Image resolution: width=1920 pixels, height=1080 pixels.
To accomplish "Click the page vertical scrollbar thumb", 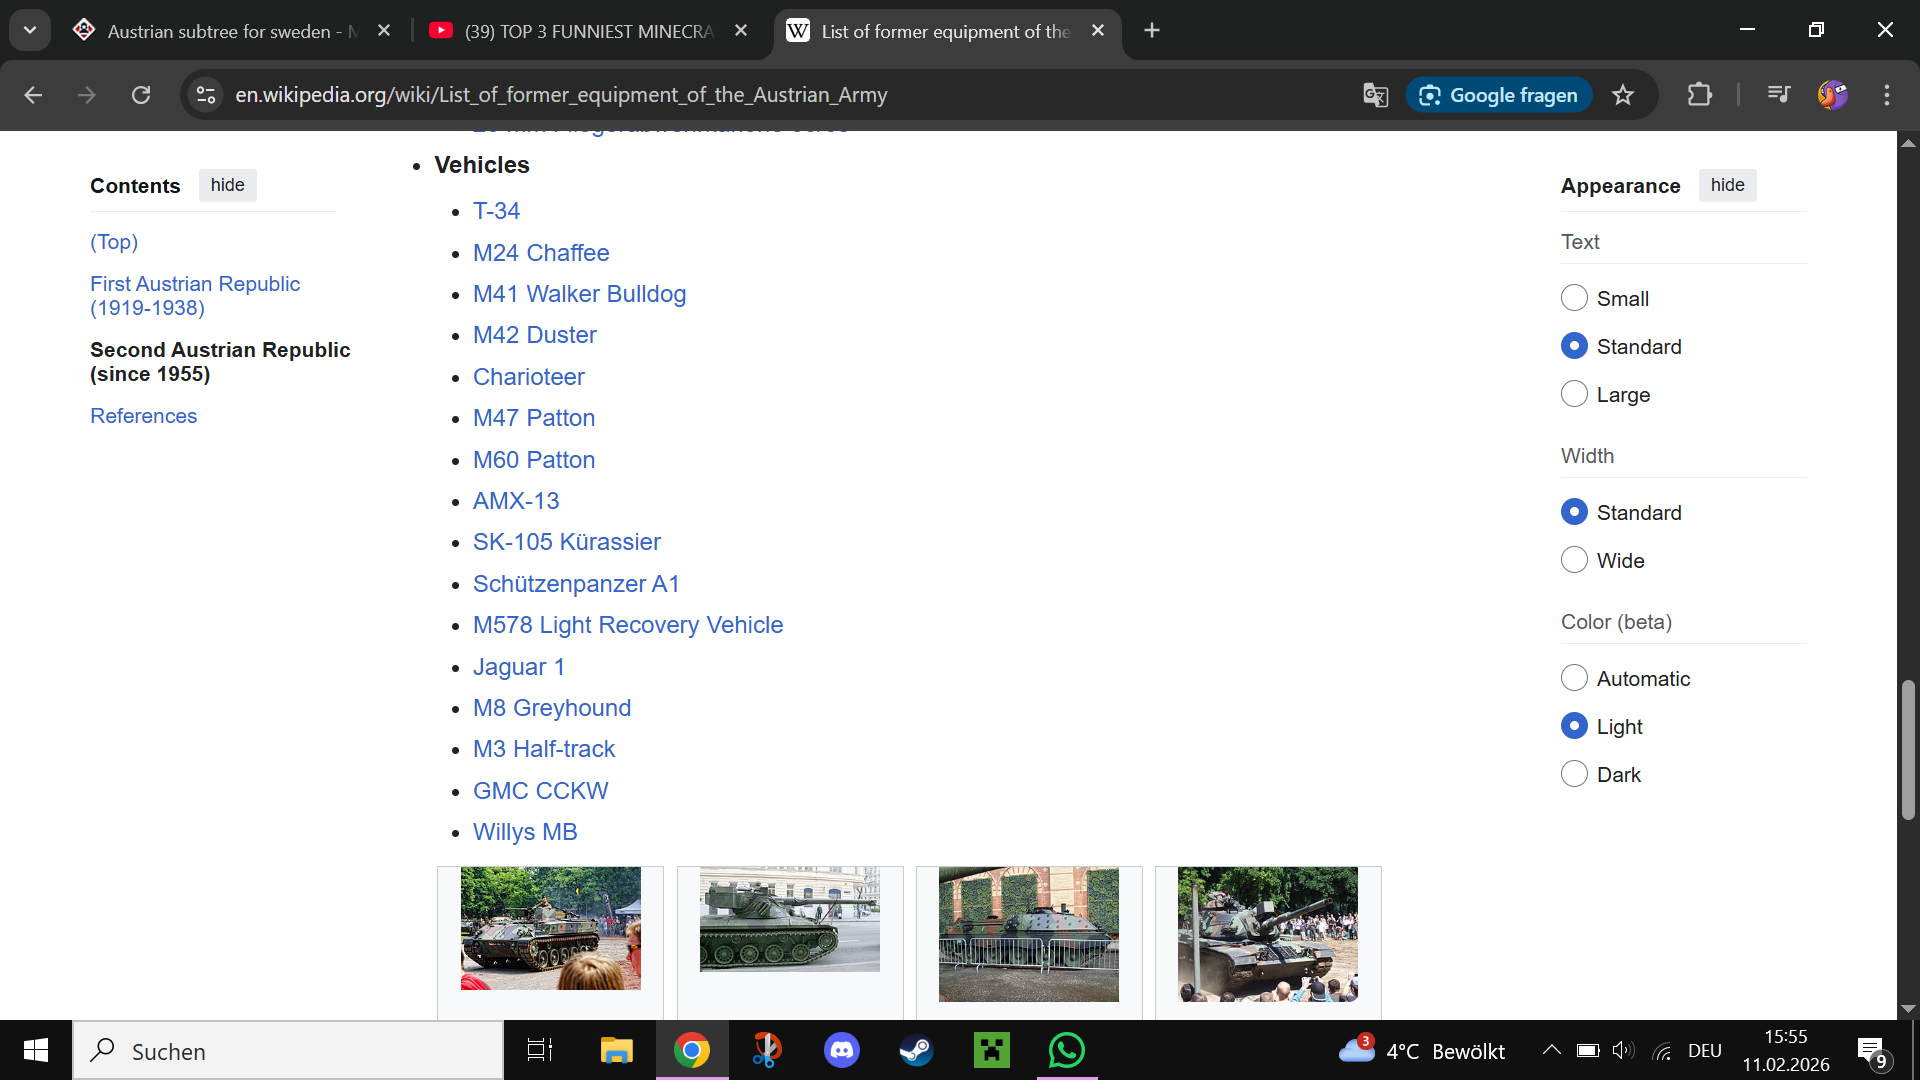I will click(1908, 750).
